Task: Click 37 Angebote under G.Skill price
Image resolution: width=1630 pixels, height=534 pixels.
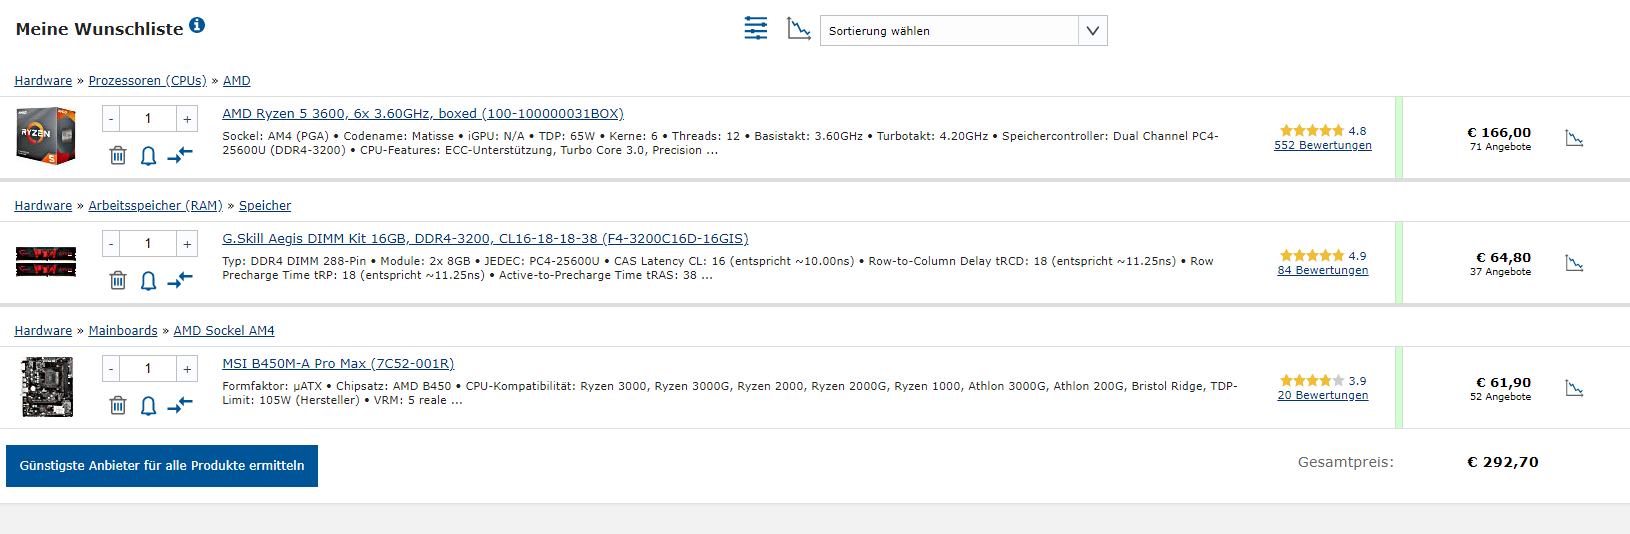Action: pos(1500,272)
